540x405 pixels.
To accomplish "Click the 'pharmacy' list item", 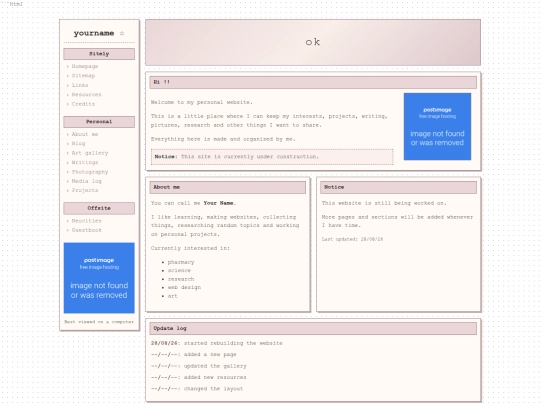I will 181,262.
